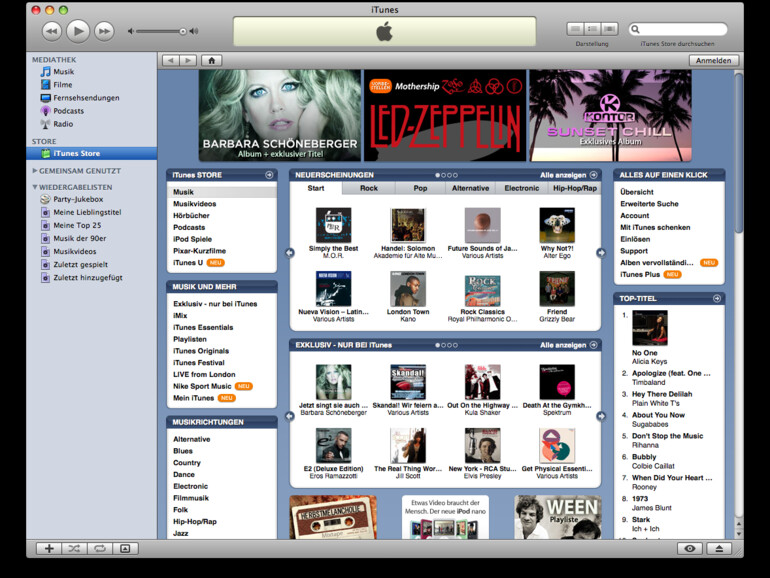Open the Musikvideos store link
Screen dimensions: 770x578
(194, 204)
